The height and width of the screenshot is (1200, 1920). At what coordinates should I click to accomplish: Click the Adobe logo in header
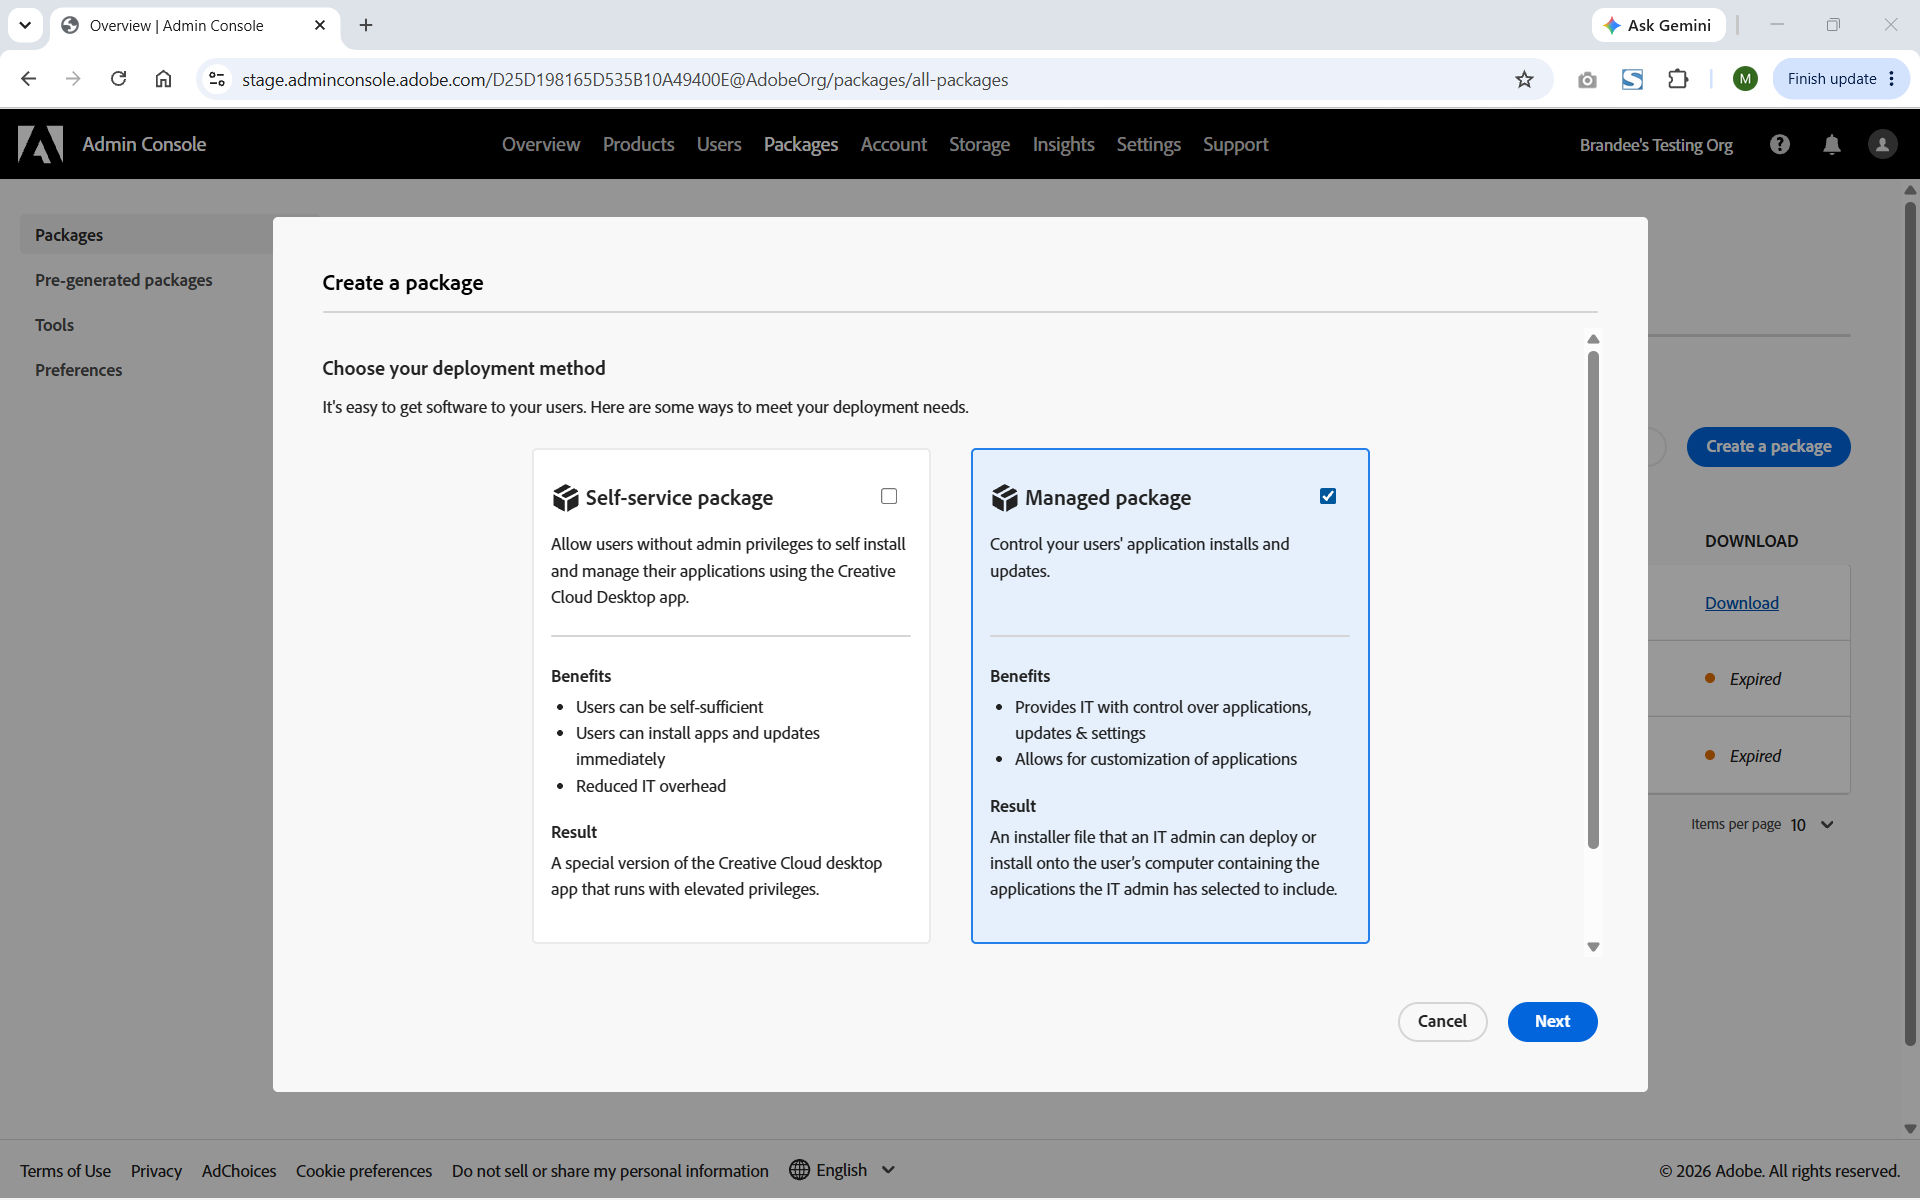[x=40, y=144]
